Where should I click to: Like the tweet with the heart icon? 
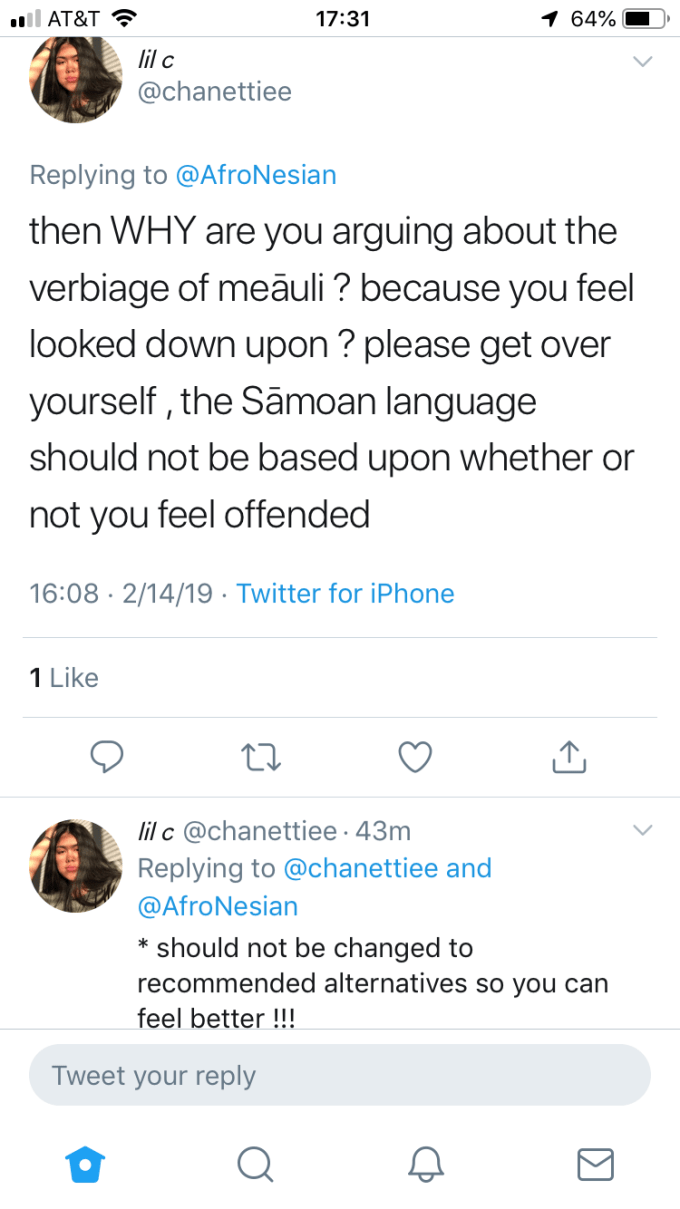[414, 759]
